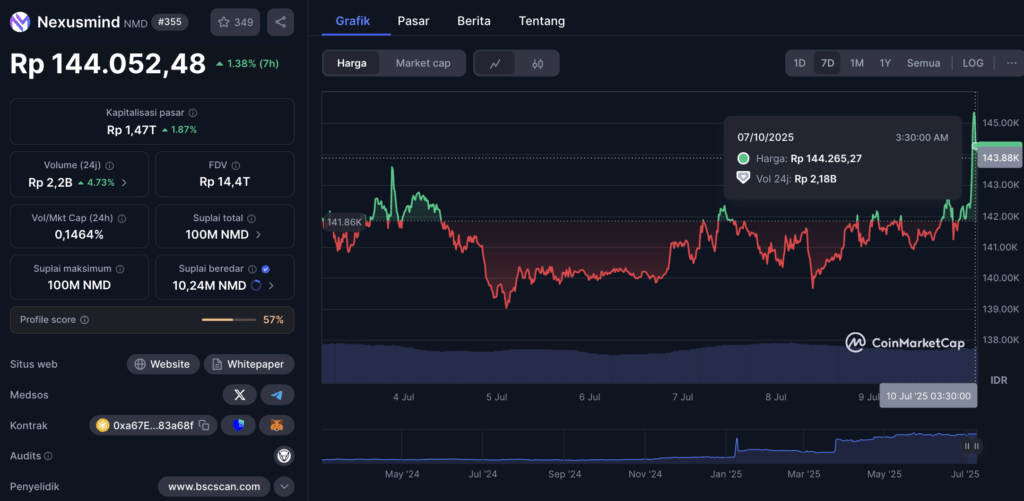1024x501 pixels.
Task: Add token to MetaMask fox icon
Action: pyautogui.click(x=277, y=425)
